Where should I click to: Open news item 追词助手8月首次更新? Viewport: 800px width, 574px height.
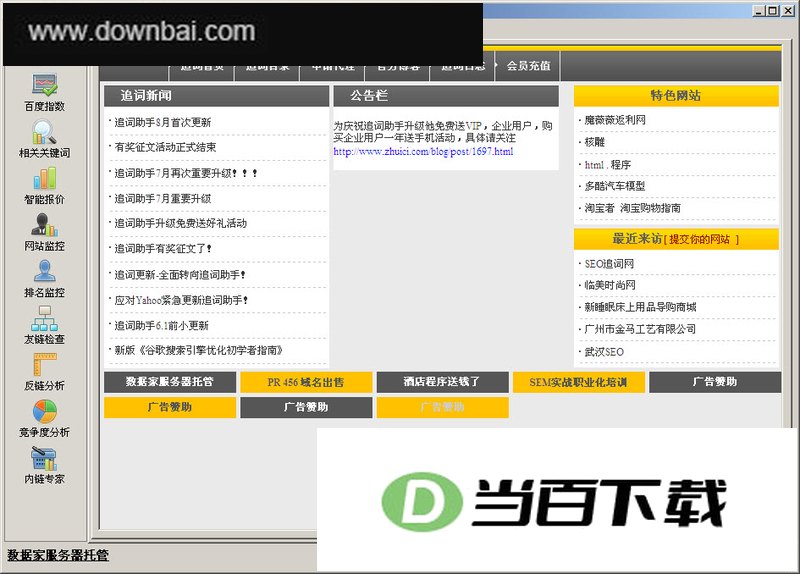162,122
